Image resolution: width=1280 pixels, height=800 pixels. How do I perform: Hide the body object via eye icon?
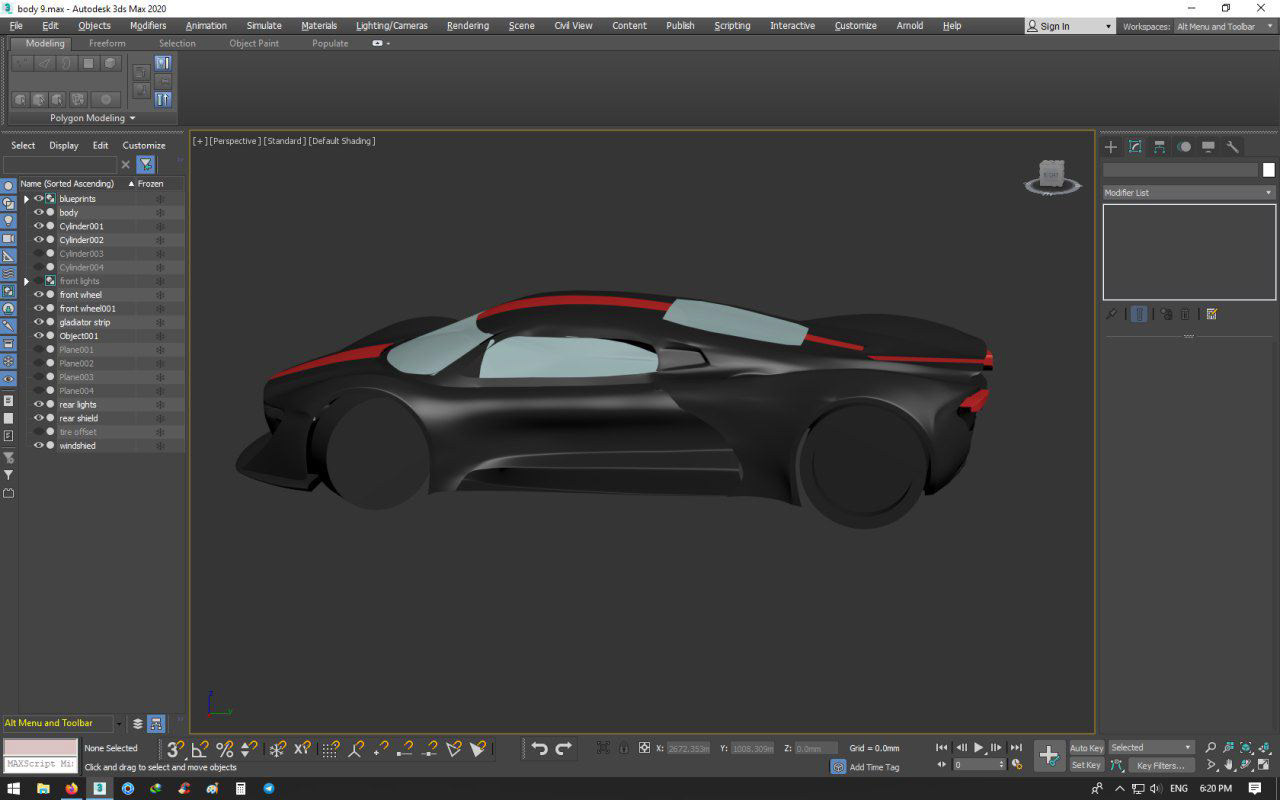click(39, 212)
